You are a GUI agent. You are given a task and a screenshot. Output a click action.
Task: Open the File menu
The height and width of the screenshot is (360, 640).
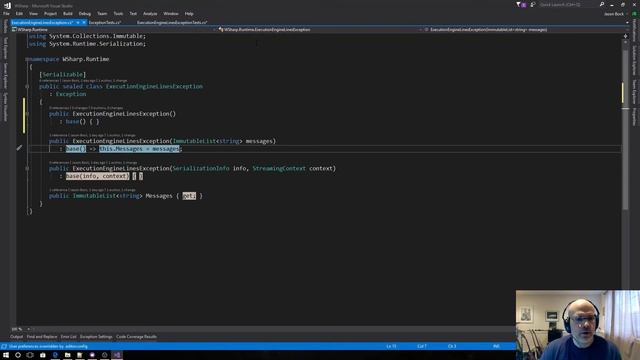[x=6, y=13]
